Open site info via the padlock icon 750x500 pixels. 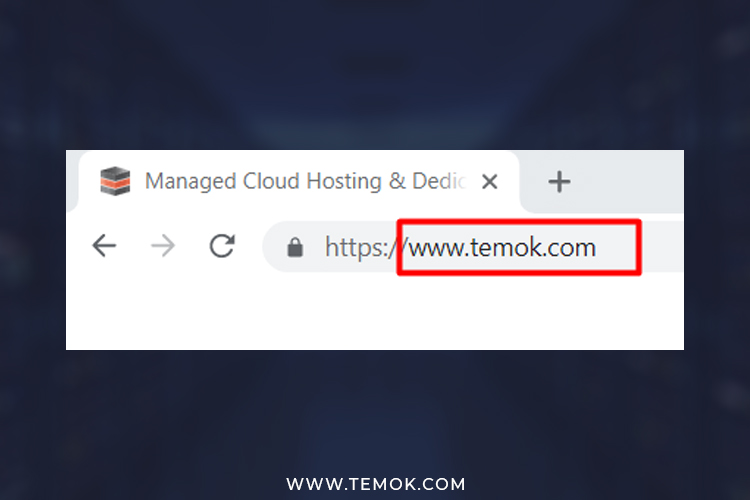click(x=295, y=247)
